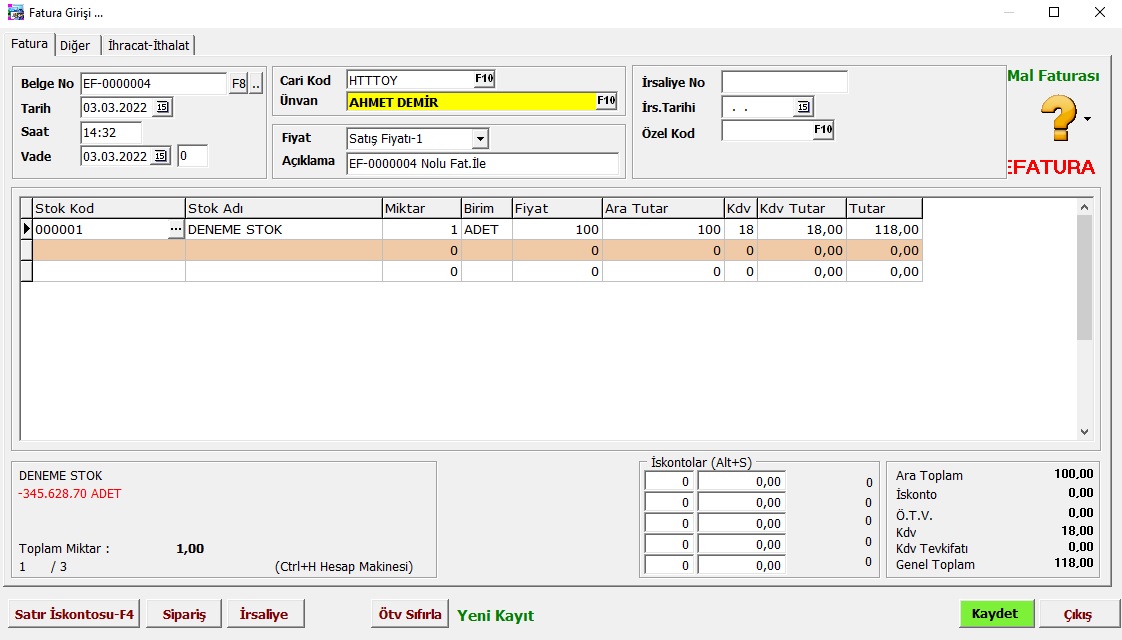Click F10 lookup button beside Cari Kod
This screenshot has height=640, width=1122.
484,79
